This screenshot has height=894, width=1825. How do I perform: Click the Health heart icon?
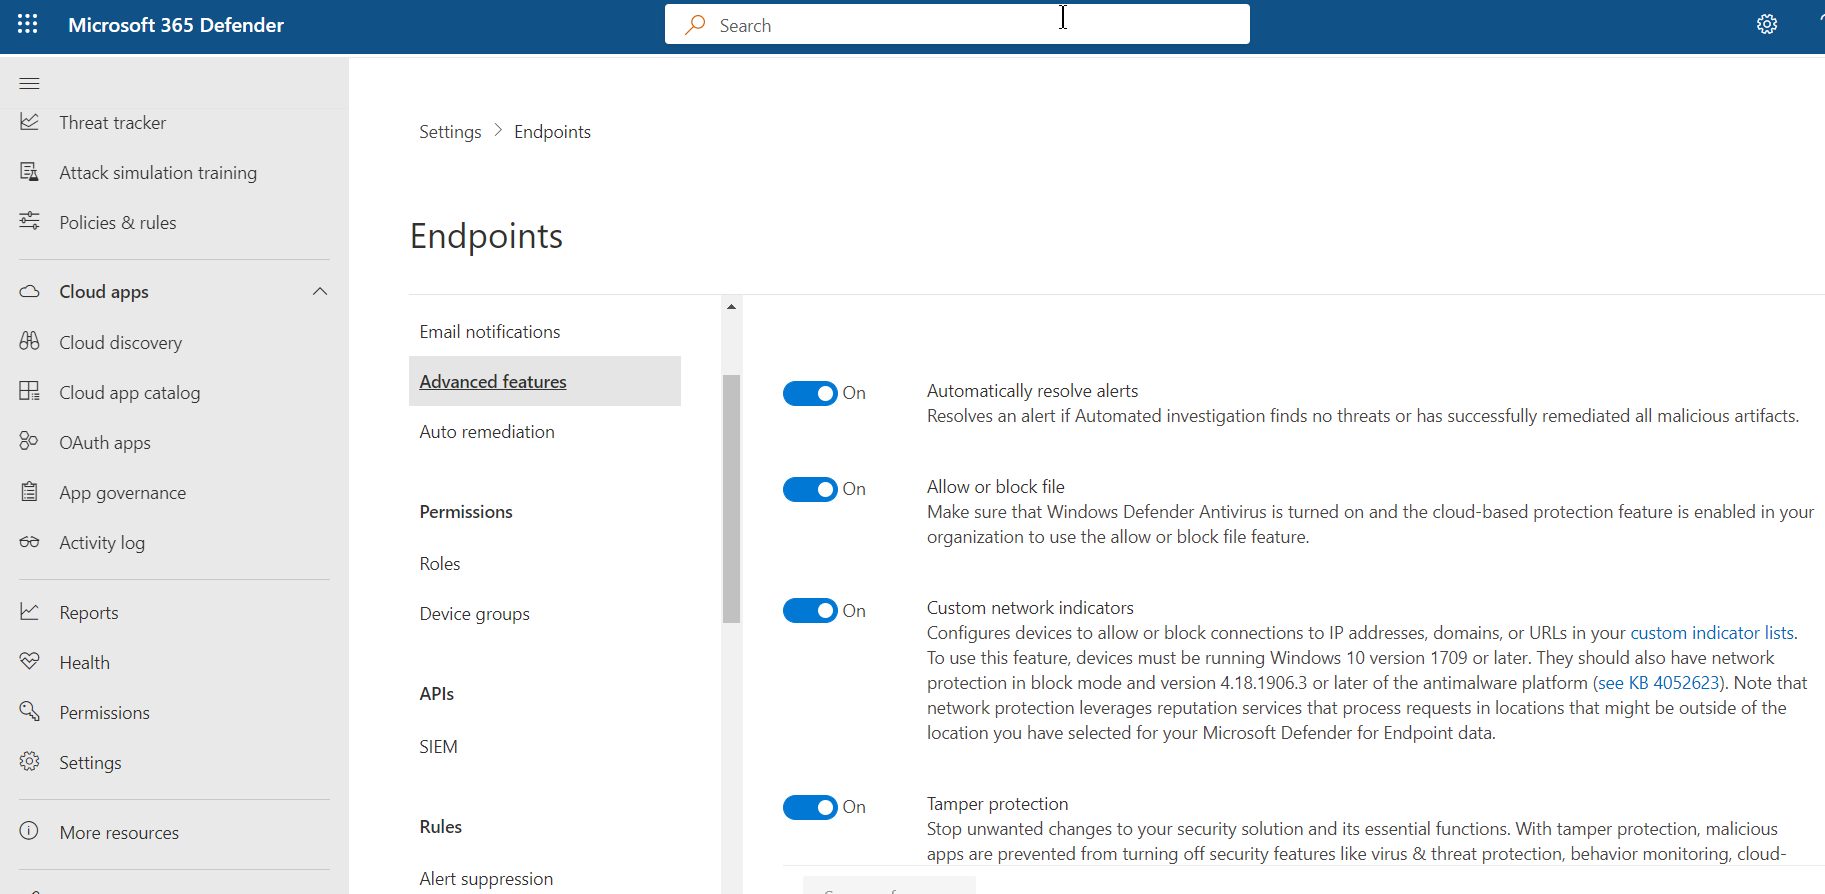tap(30, 662)
